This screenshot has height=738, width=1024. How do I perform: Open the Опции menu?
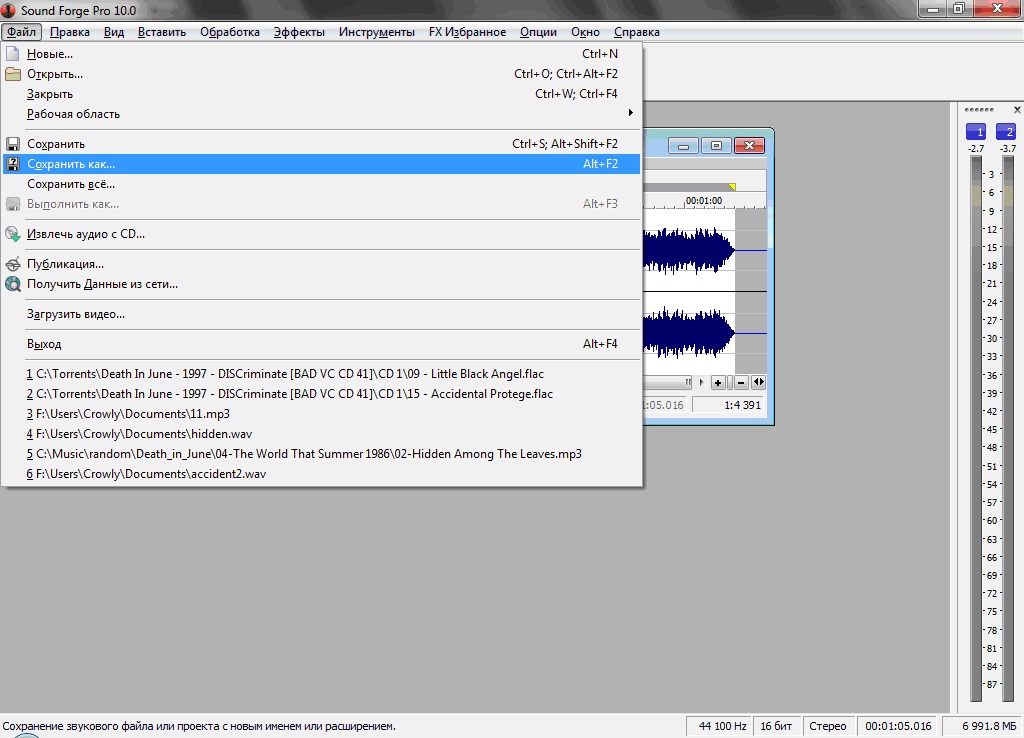click(x=538, y=32)
